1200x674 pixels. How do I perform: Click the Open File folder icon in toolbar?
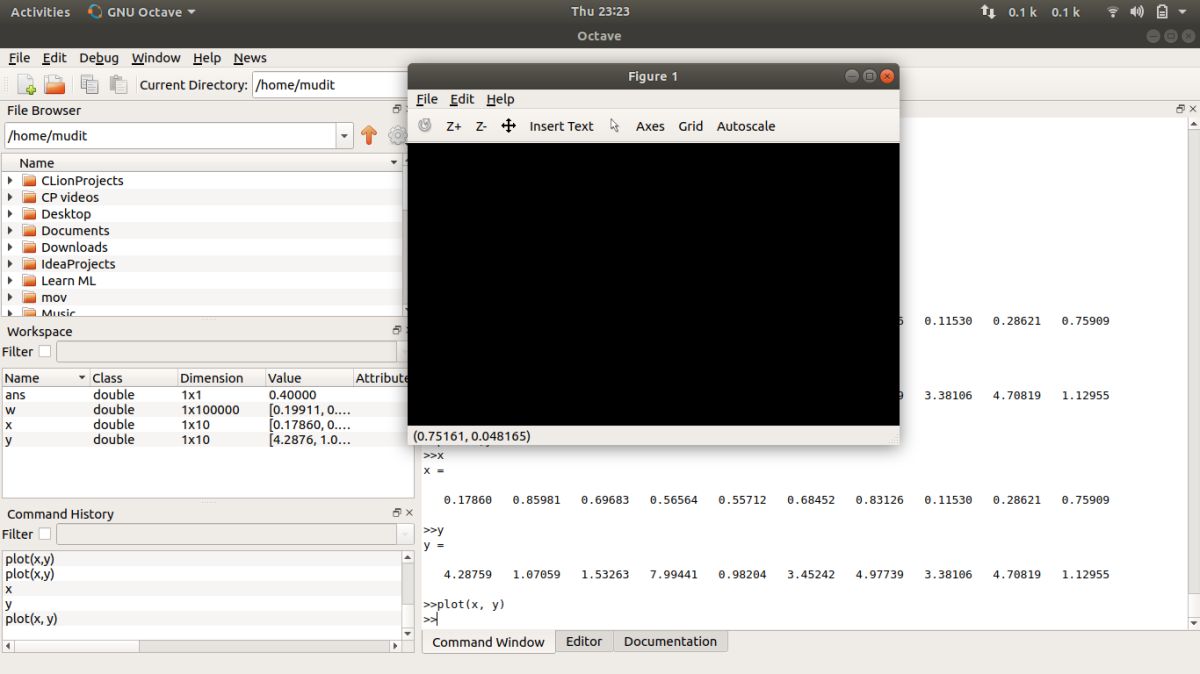(54, 85)
